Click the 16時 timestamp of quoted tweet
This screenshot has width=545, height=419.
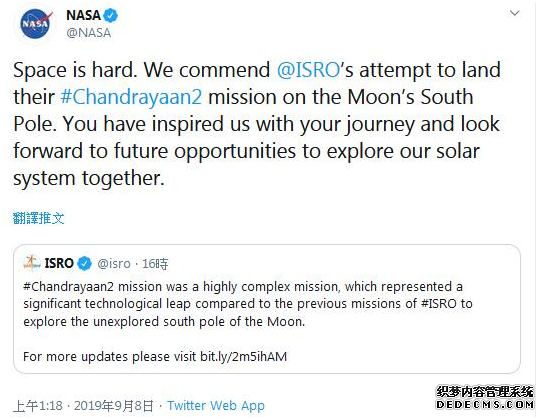coord(155,264)
